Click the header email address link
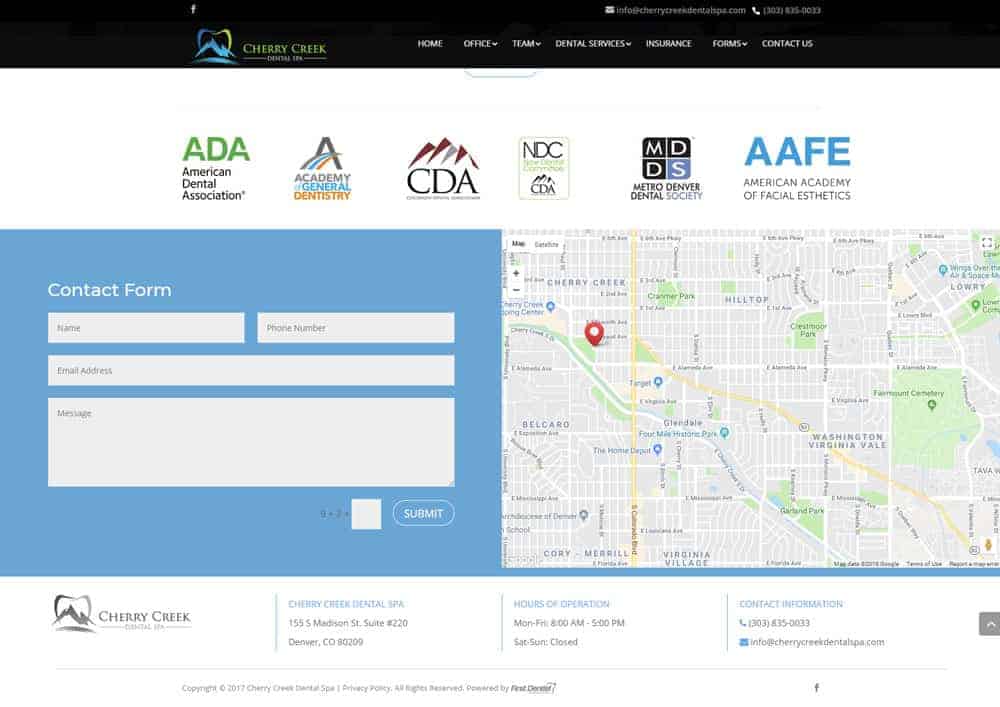 (675, 10)
